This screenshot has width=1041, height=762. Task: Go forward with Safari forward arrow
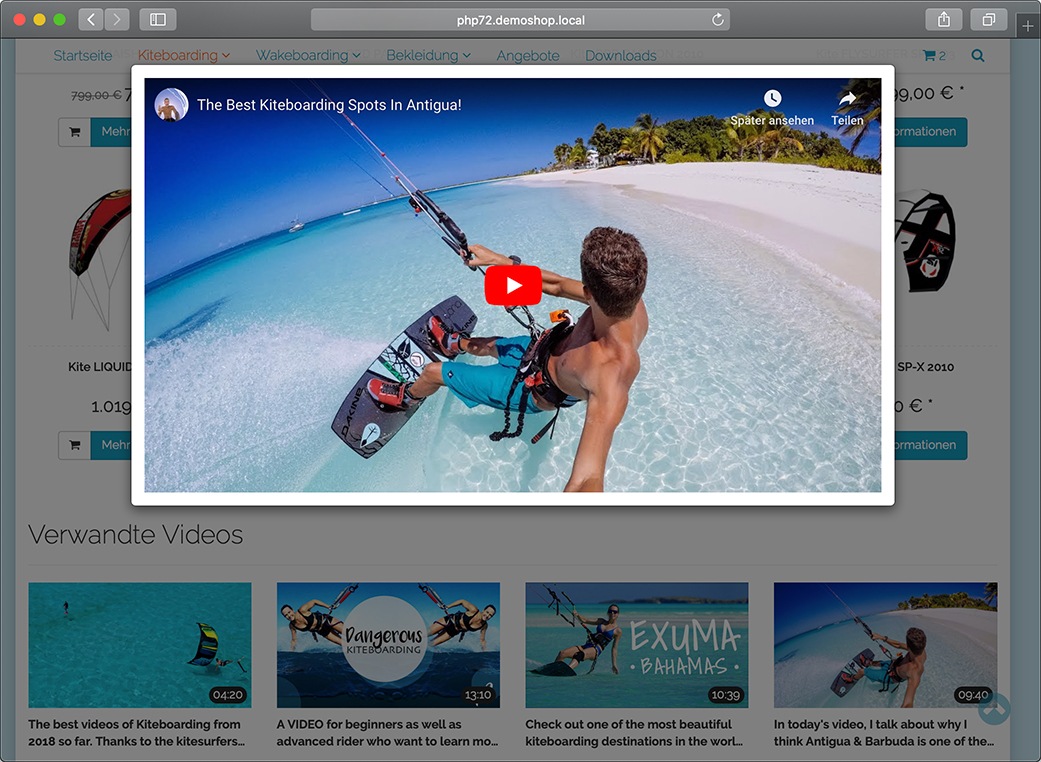click(x=117, y=19)
